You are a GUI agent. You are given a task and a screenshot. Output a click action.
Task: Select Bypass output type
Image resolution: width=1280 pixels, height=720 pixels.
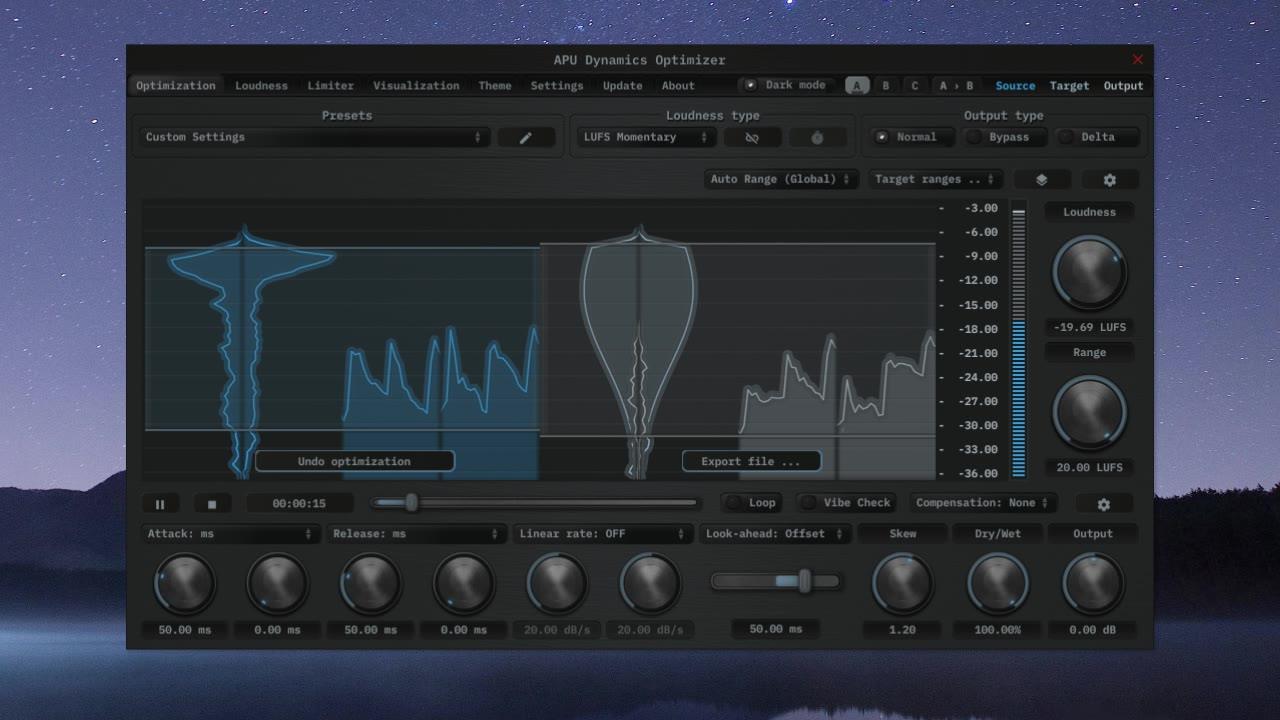pyautogui.click(x=1003, y=138)
